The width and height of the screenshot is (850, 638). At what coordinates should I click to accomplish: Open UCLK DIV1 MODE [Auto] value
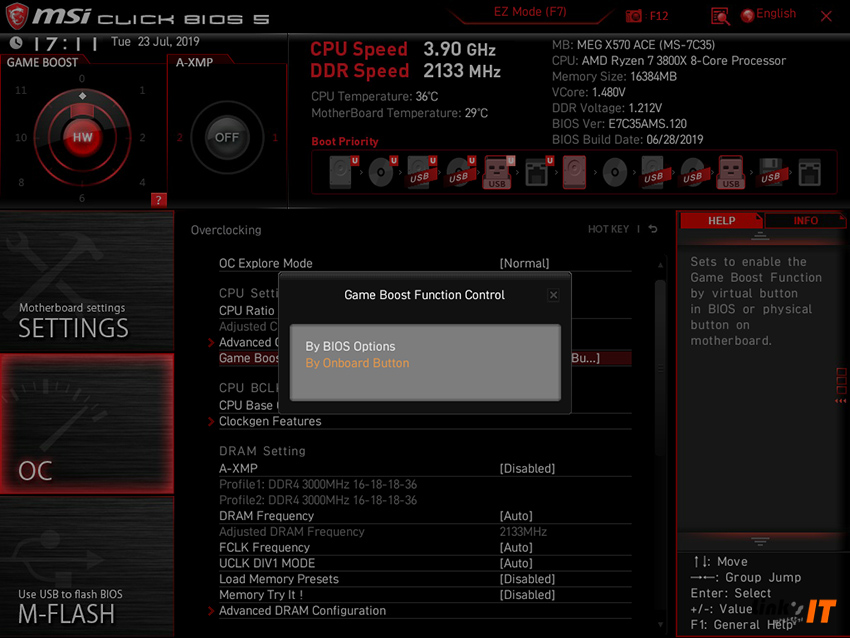[x=516, y=563]
